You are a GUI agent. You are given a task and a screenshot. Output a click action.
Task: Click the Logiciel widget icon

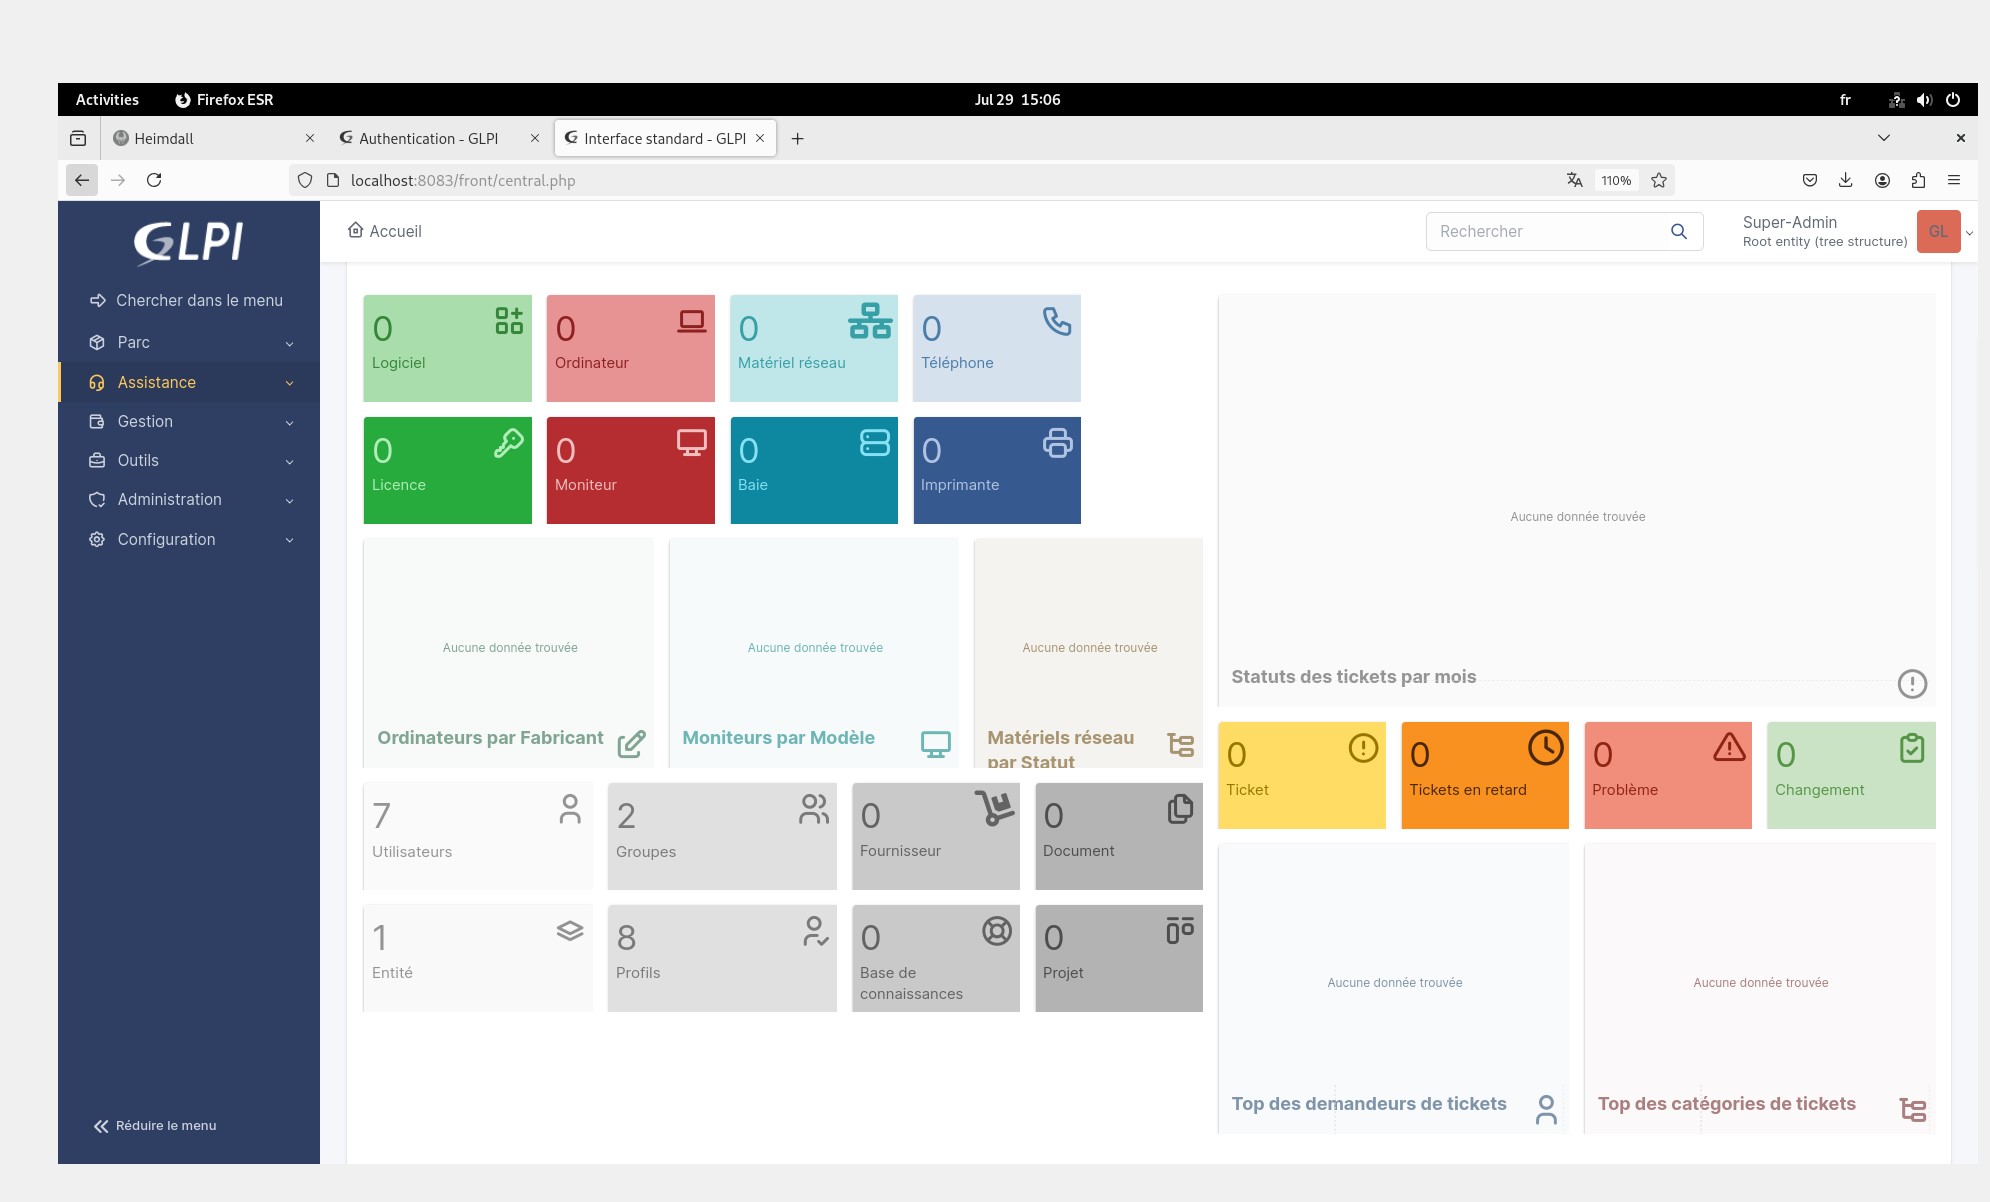click(x=509, y=320)
